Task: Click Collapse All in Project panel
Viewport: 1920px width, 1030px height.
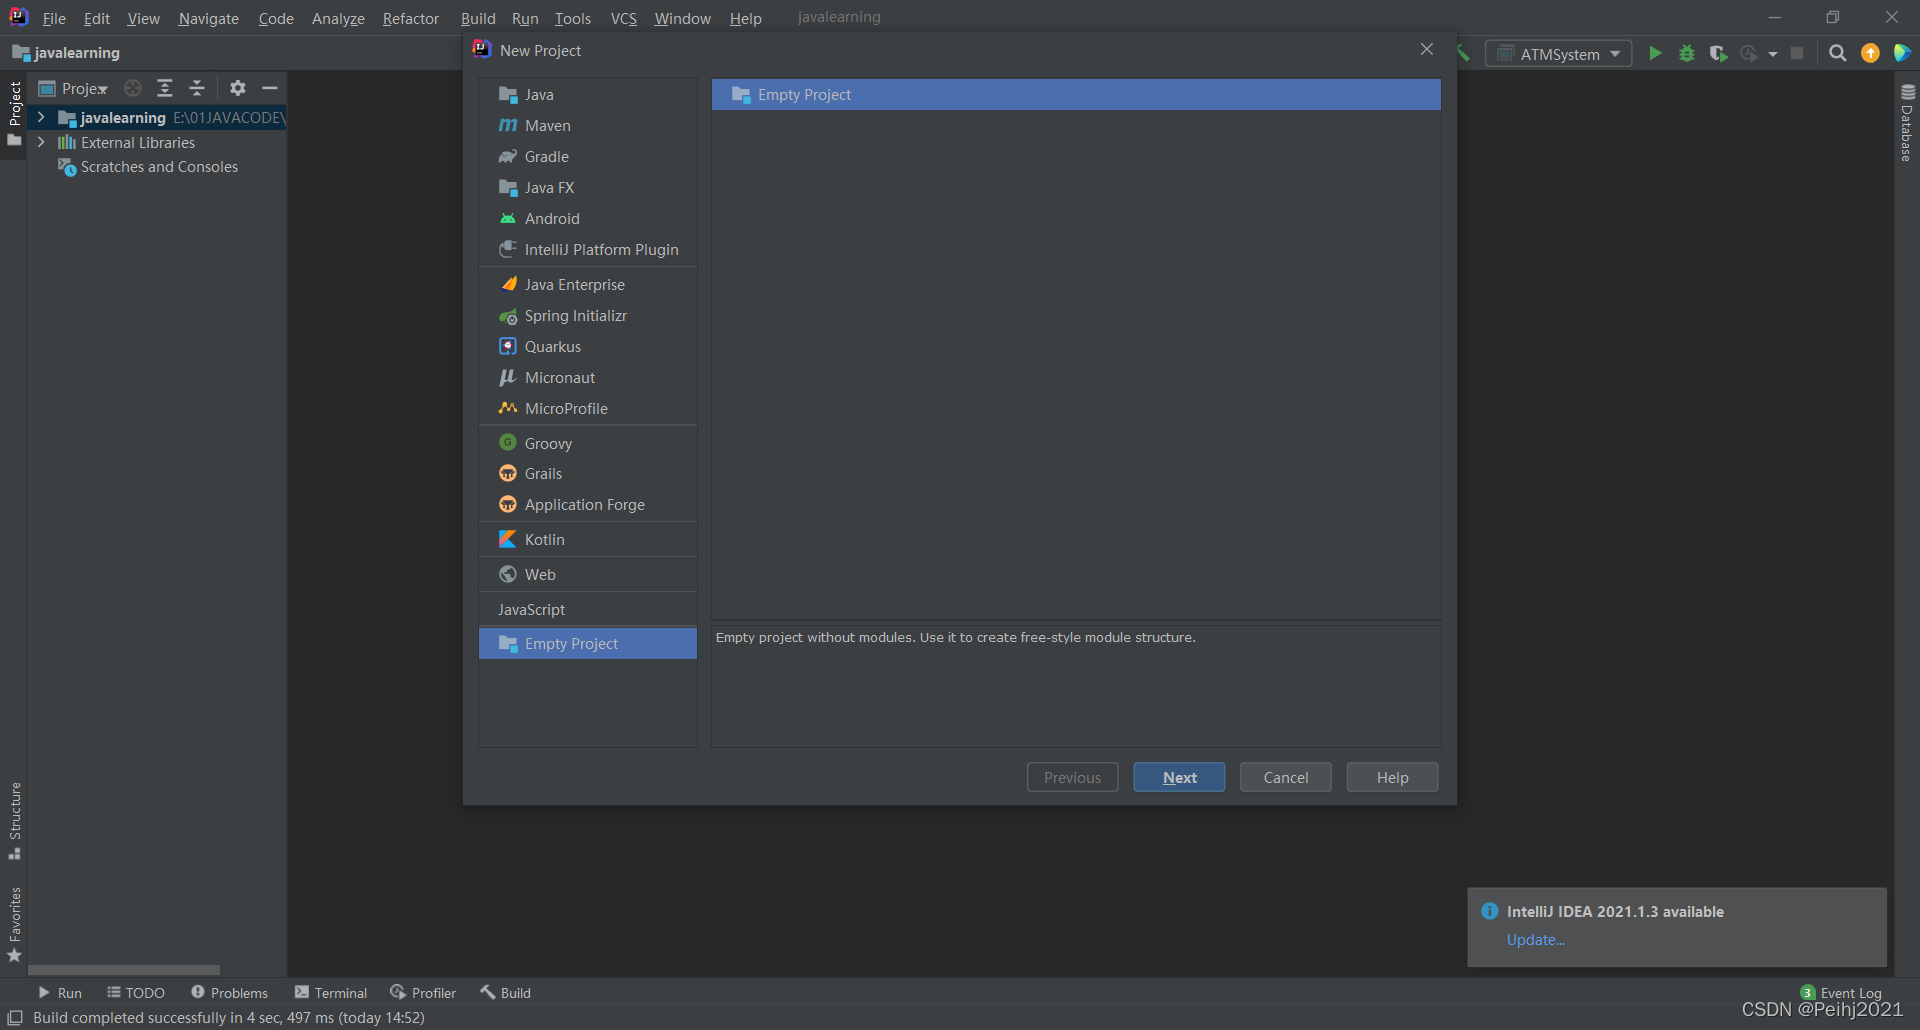Action: pos(197,88)
